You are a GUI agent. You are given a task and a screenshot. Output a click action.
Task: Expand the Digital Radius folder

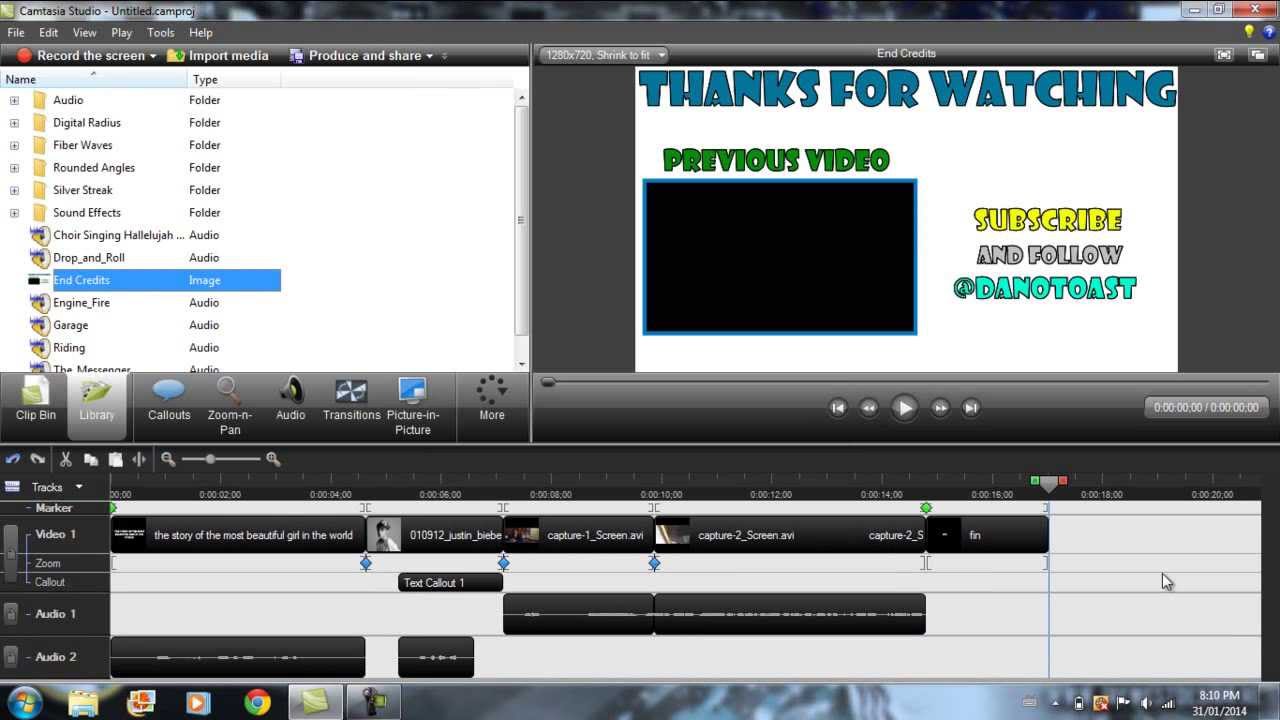14,123
